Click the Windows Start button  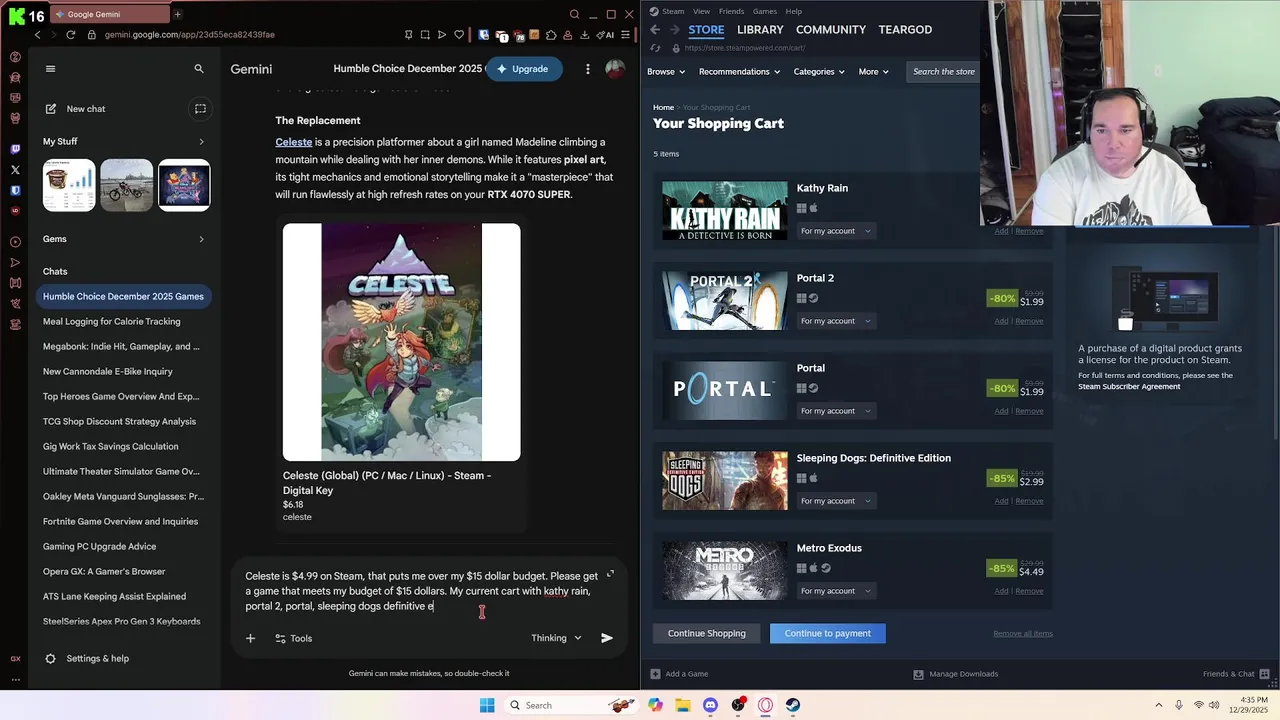(x=487, y=705)
